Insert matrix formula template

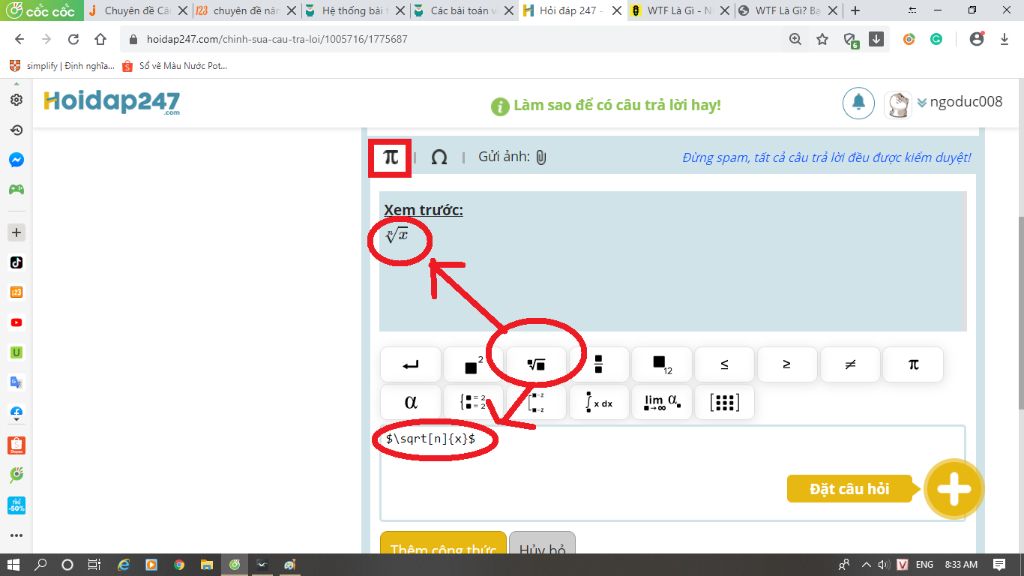pyautogui.click(x=724, y=402)
